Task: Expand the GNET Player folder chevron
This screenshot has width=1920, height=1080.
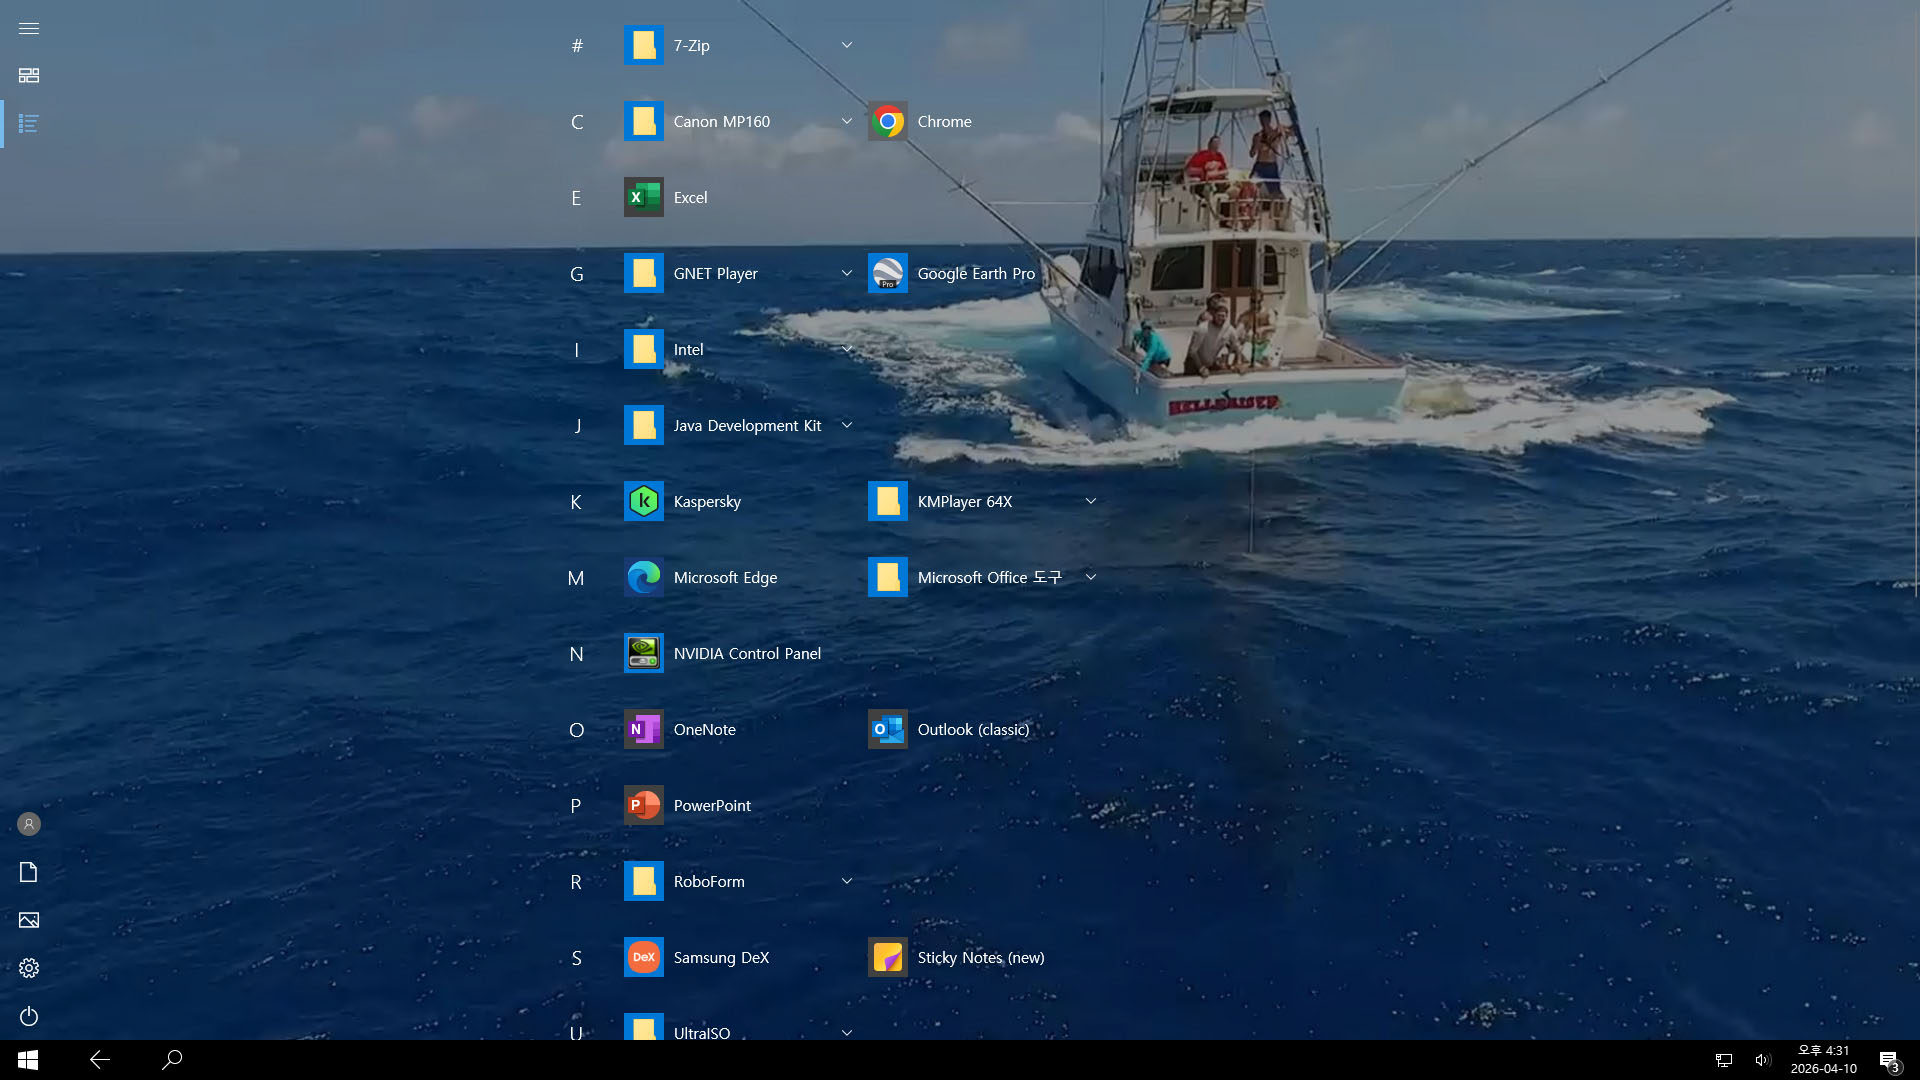Action: (847, 273)
